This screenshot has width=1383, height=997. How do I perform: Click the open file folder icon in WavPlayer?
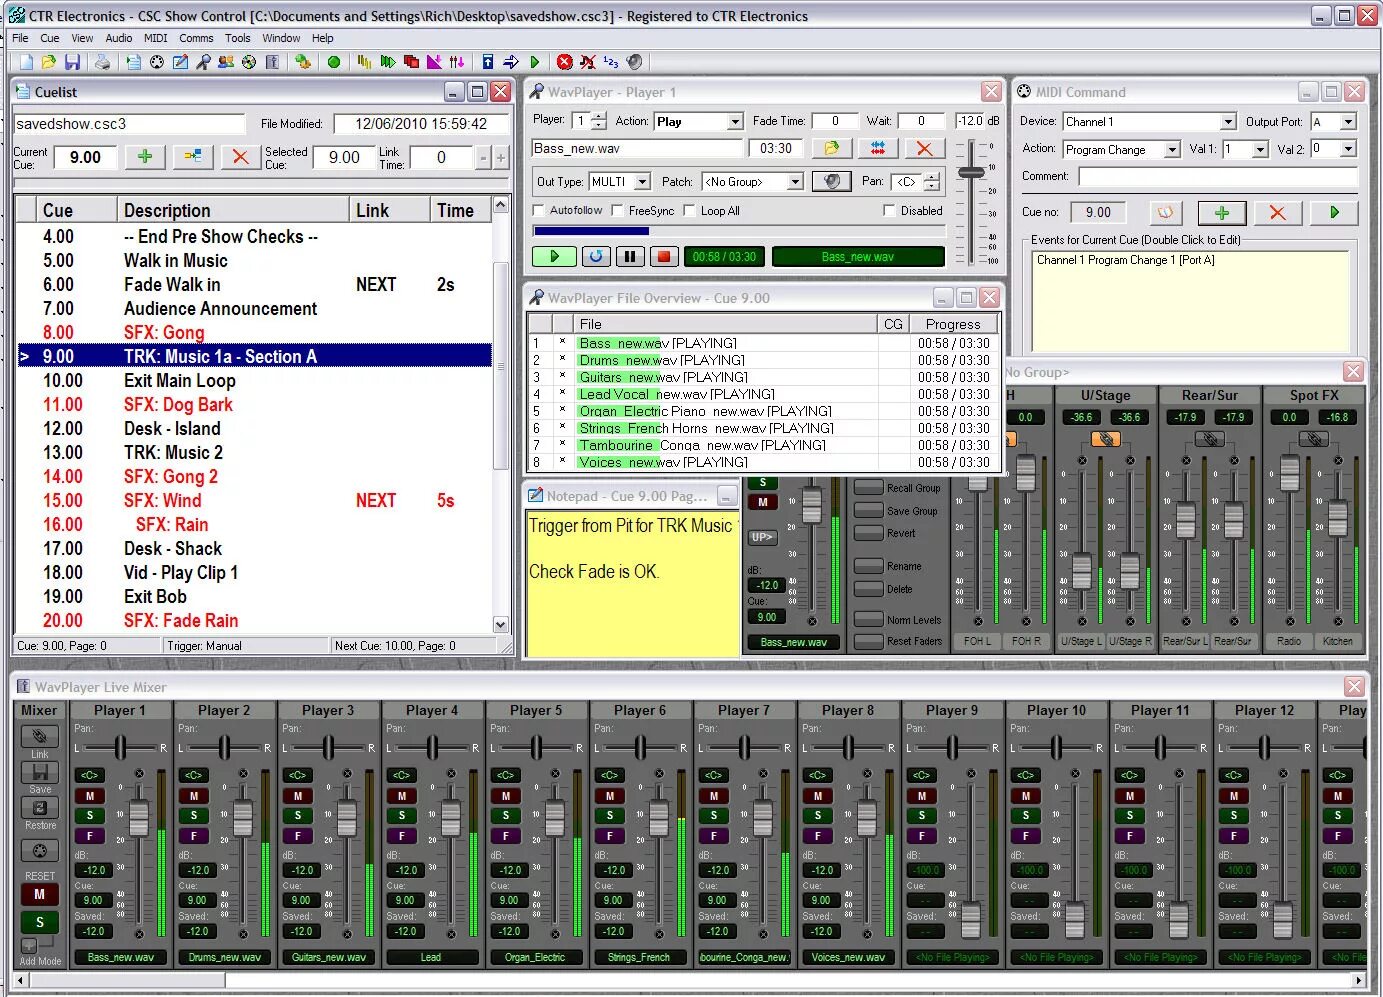pyautogui.click(x=831, y=148)
